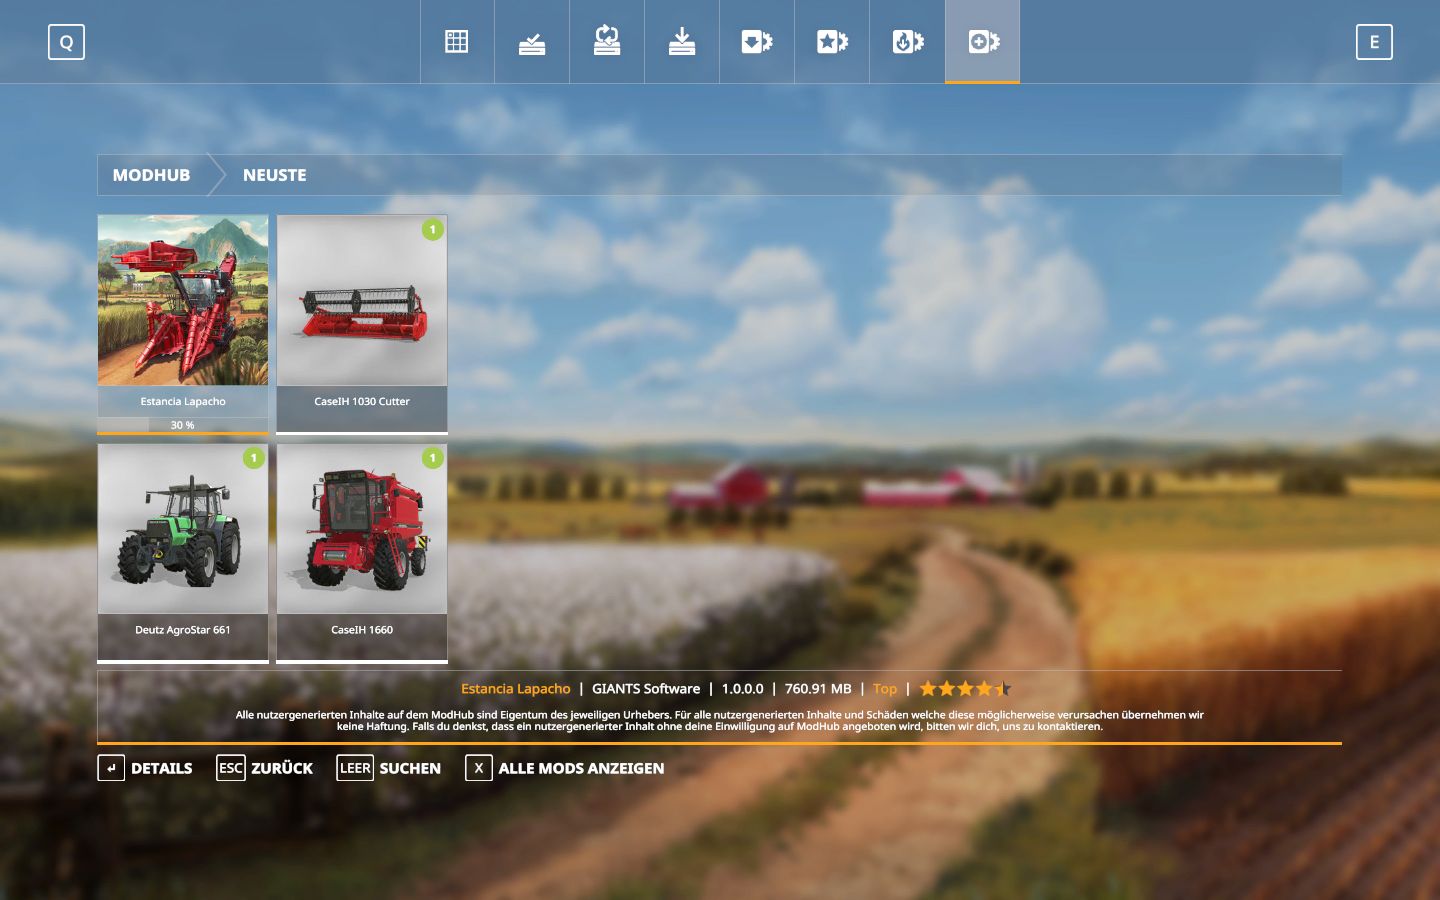Click the Enter key icon beside DETAILS
The image size is (1440, 900).
click(111, 768)
